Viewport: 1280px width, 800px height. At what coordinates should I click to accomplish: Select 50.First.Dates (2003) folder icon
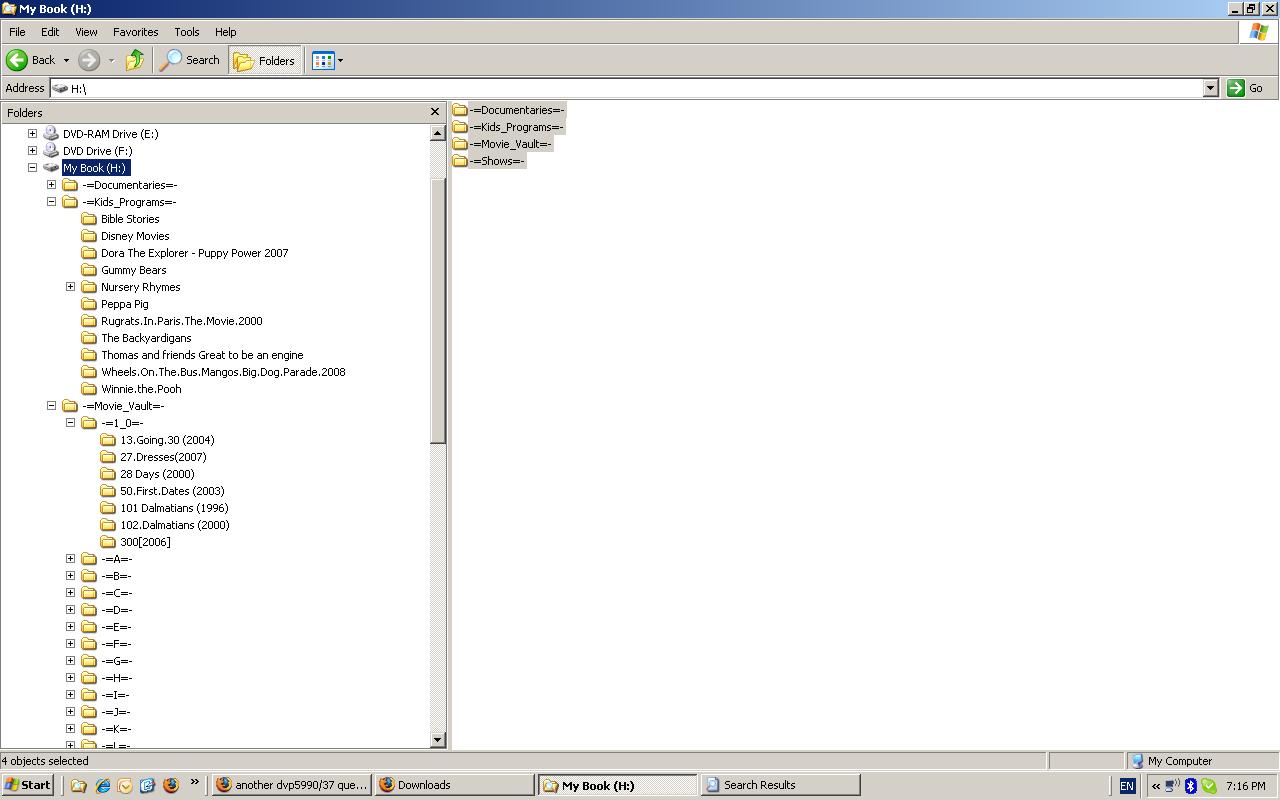[x=108, y=491]
